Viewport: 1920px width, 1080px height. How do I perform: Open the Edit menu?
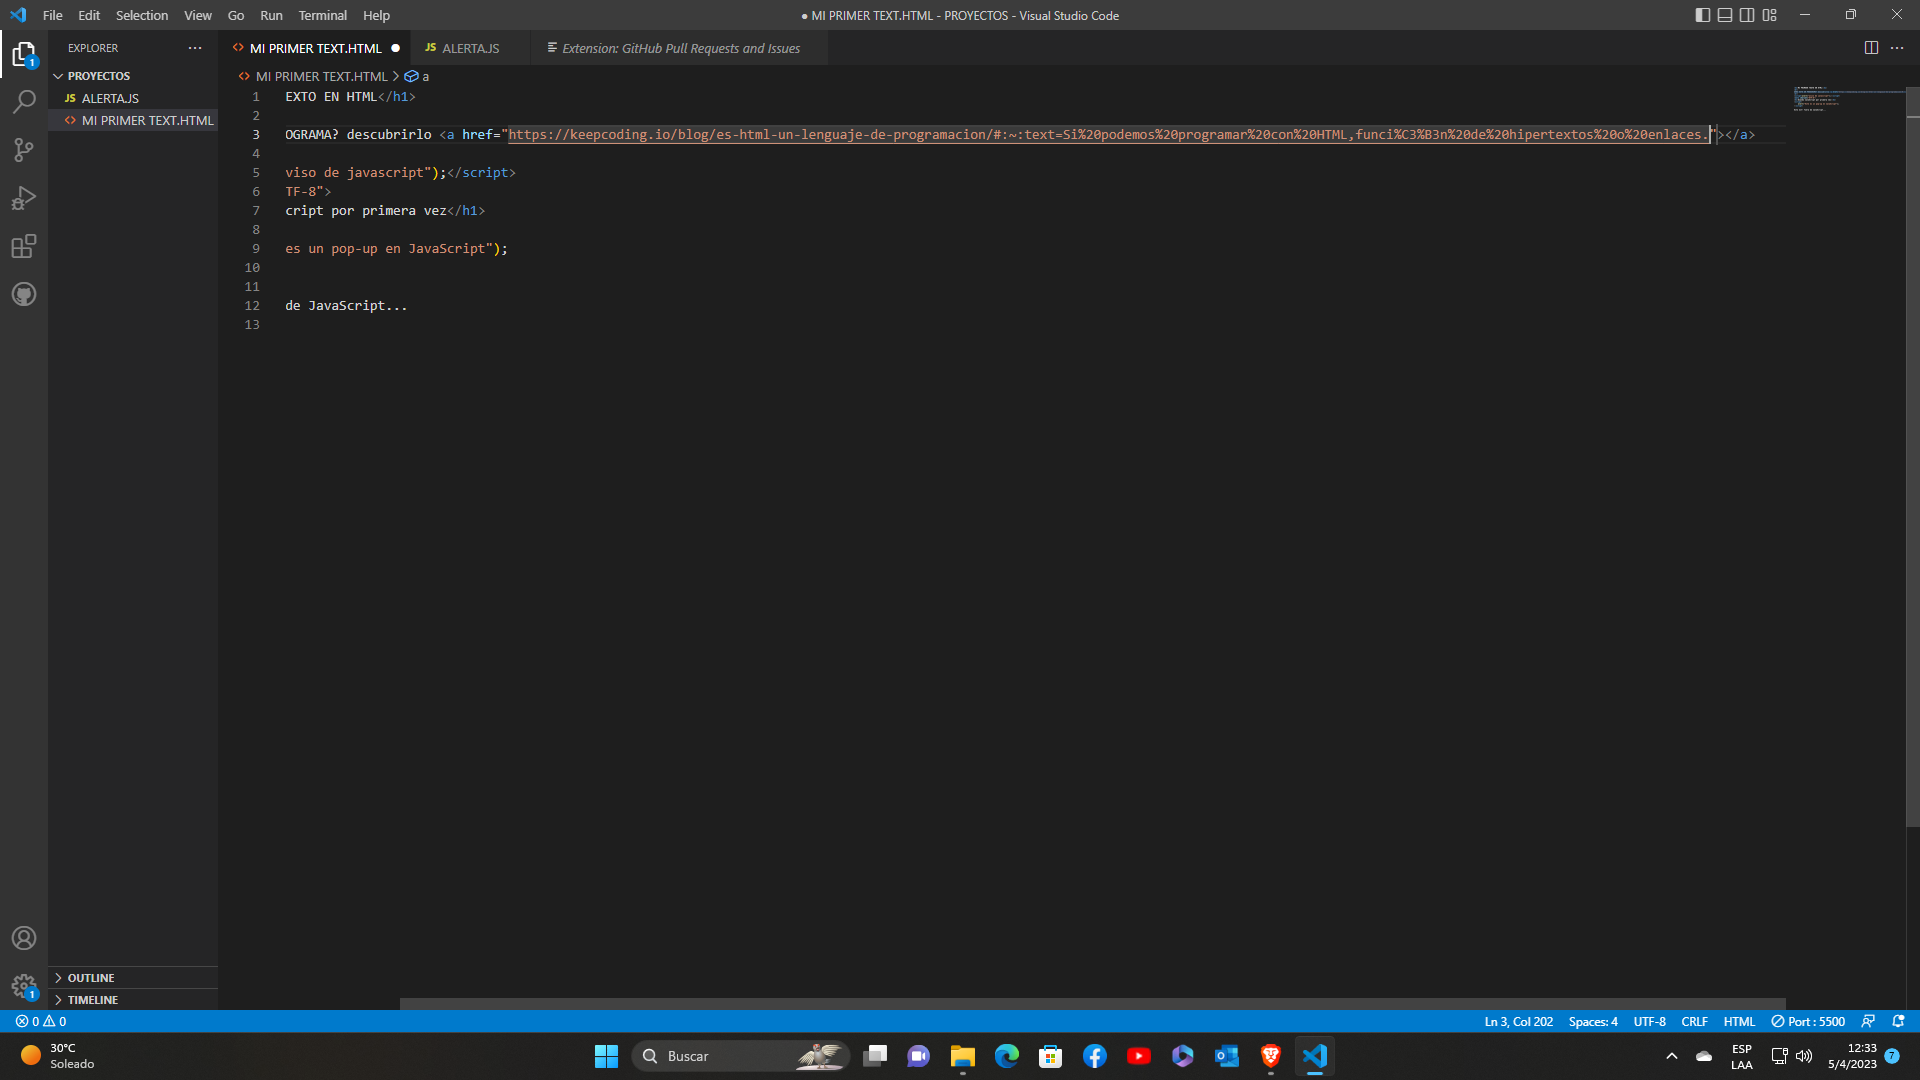tap(89, 15)
